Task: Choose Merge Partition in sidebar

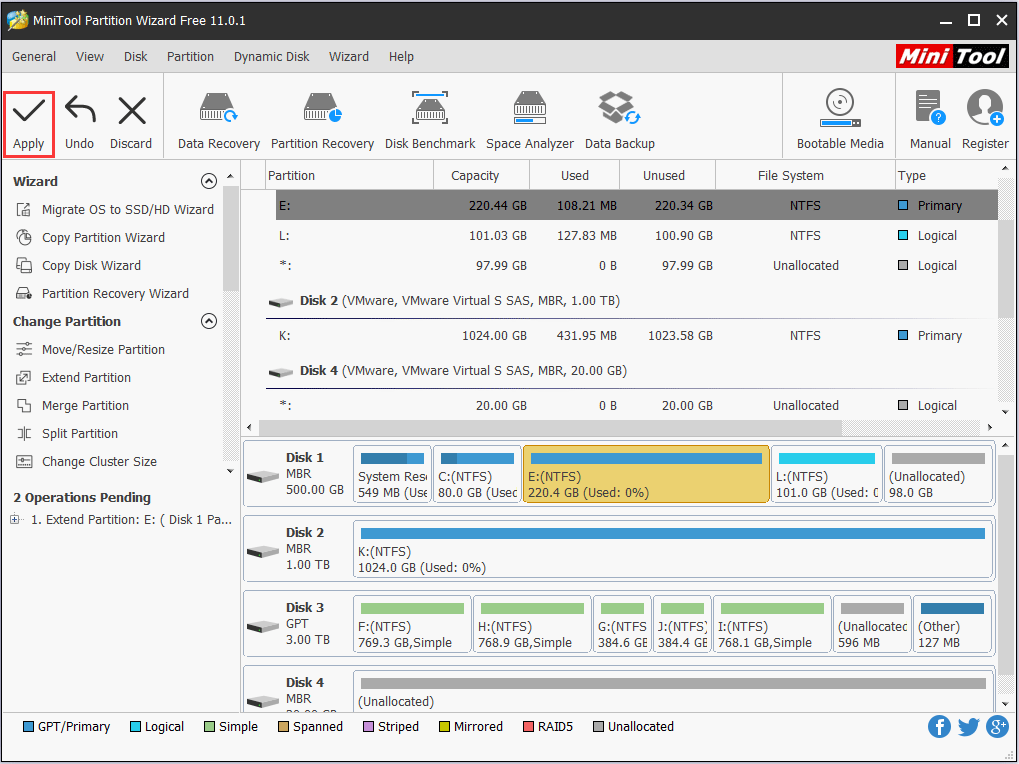Action: (72, 405)
